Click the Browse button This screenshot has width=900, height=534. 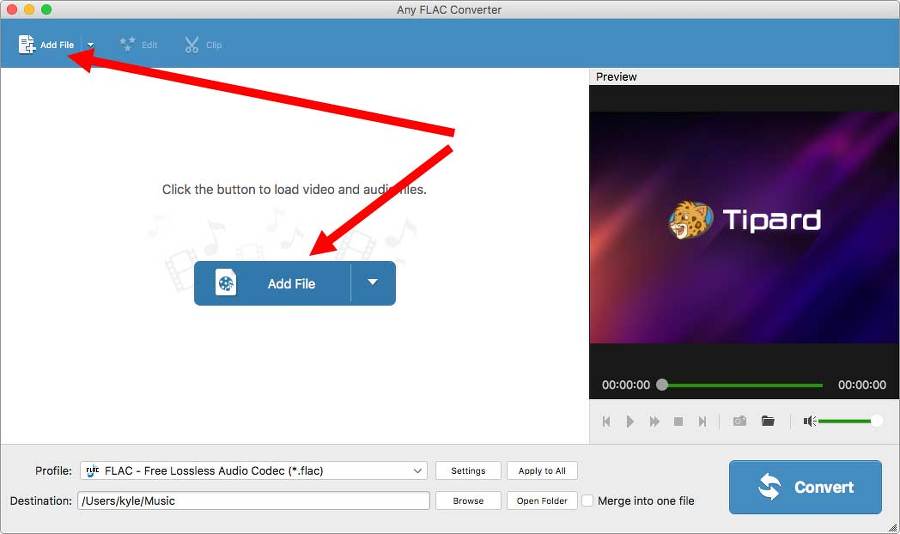[x=468, y=501]
